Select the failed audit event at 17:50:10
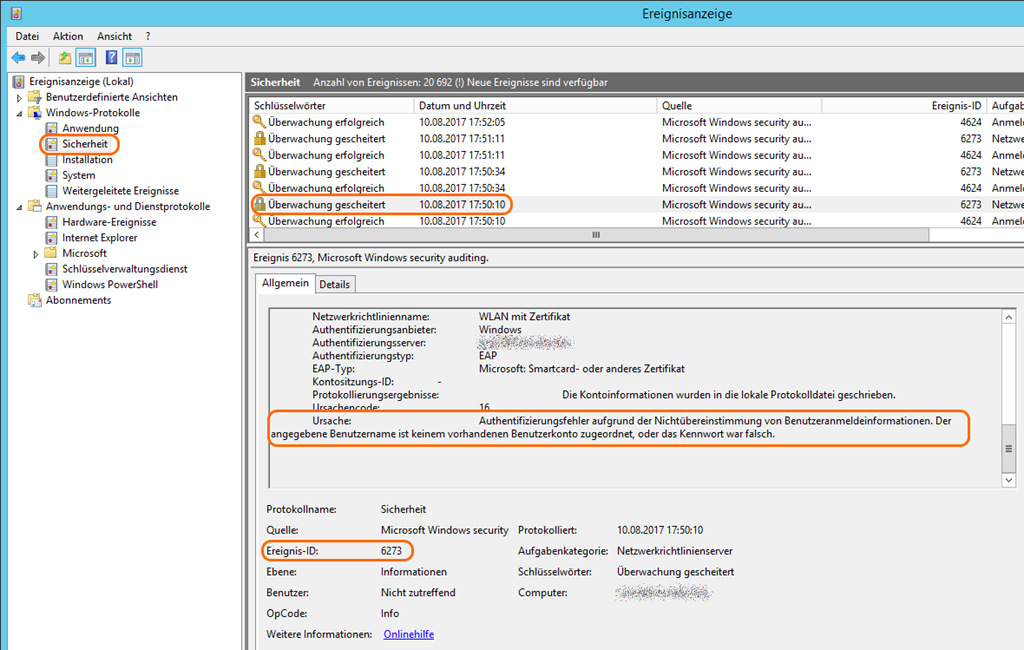1024x650 pixels. [326, 204]
